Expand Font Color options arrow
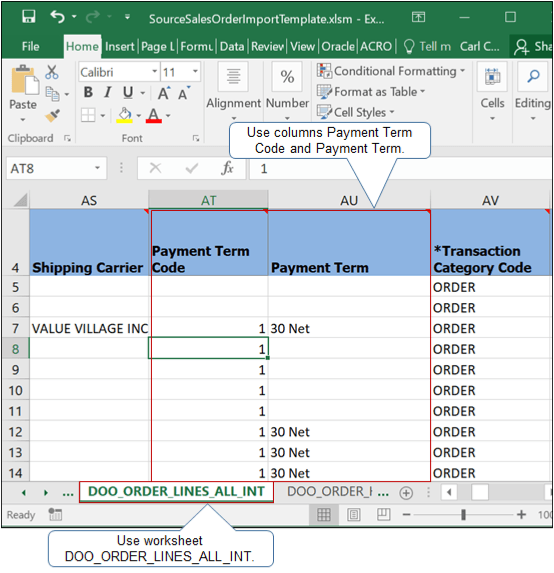Viewport: 554px width, 573px height. coord(168,115)
